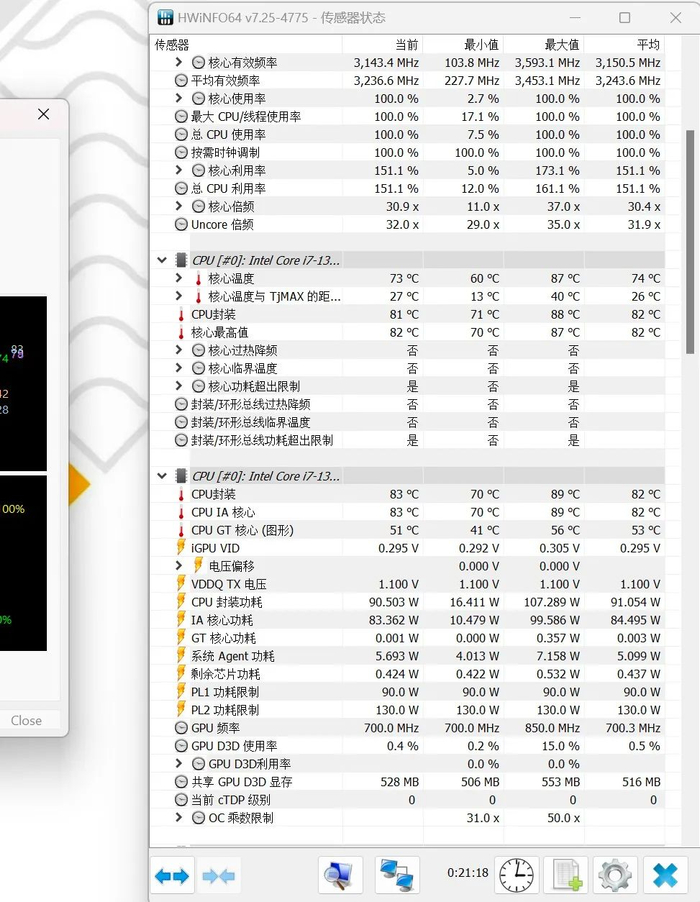Maximize the HWiNFO64 sensor window
This screenshot has height=902, width=700.
pyautogui.click(x=625, y=18)
